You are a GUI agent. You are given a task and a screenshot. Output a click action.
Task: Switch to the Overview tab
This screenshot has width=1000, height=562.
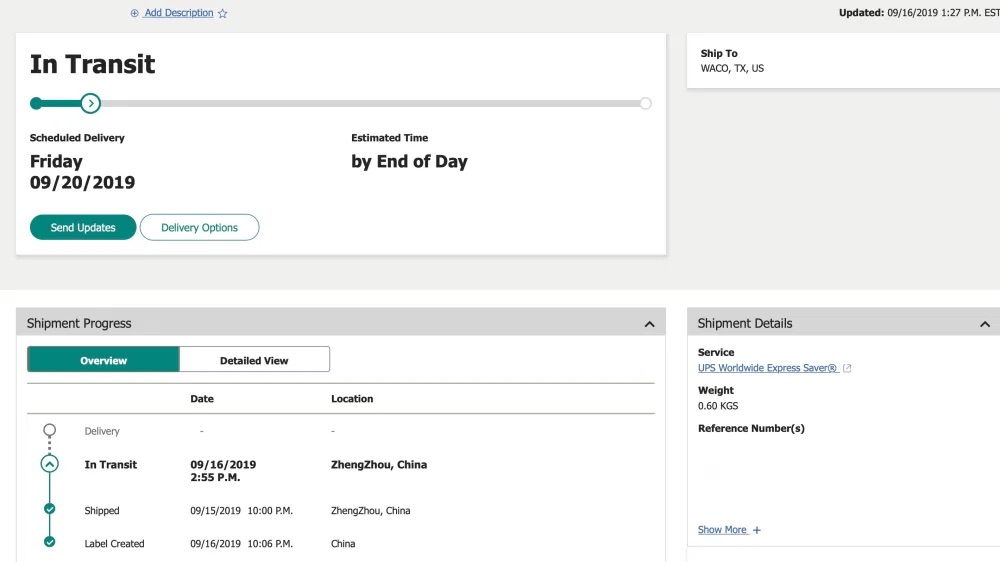tap(104, 360)
